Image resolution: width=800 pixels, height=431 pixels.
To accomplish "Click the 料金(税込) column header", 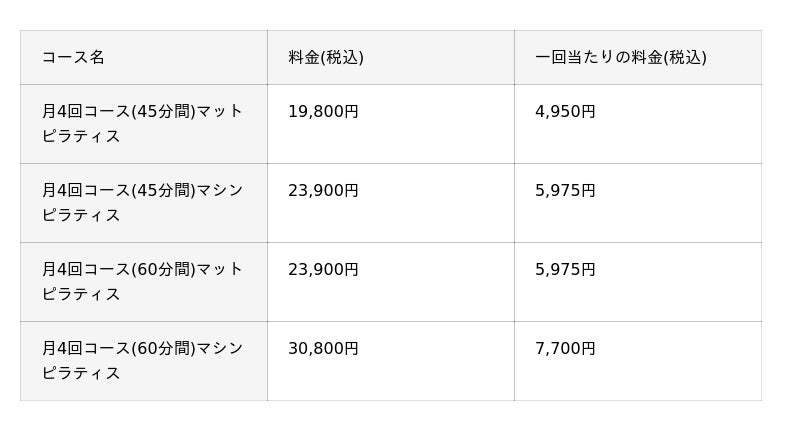I will (x=326, y=57).
